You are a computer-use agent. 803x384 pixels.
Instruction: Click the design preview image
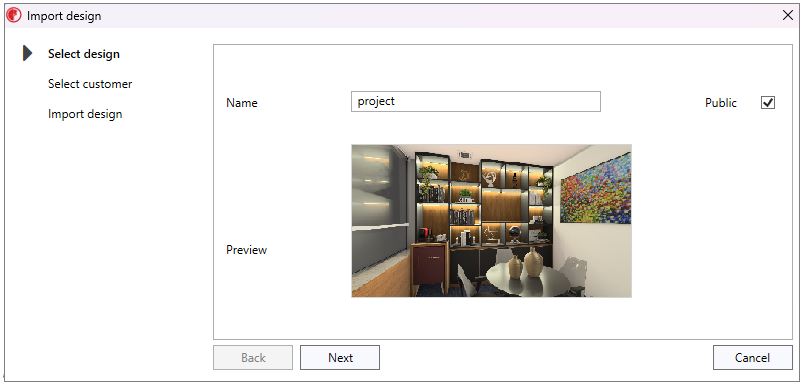(x=491, y=221)
